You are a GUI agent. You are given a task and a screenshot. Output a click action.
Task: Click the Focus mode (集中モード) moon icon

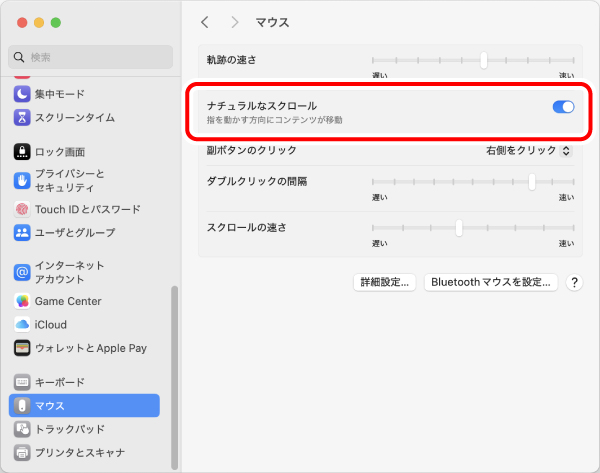click(x=22, y=94)
